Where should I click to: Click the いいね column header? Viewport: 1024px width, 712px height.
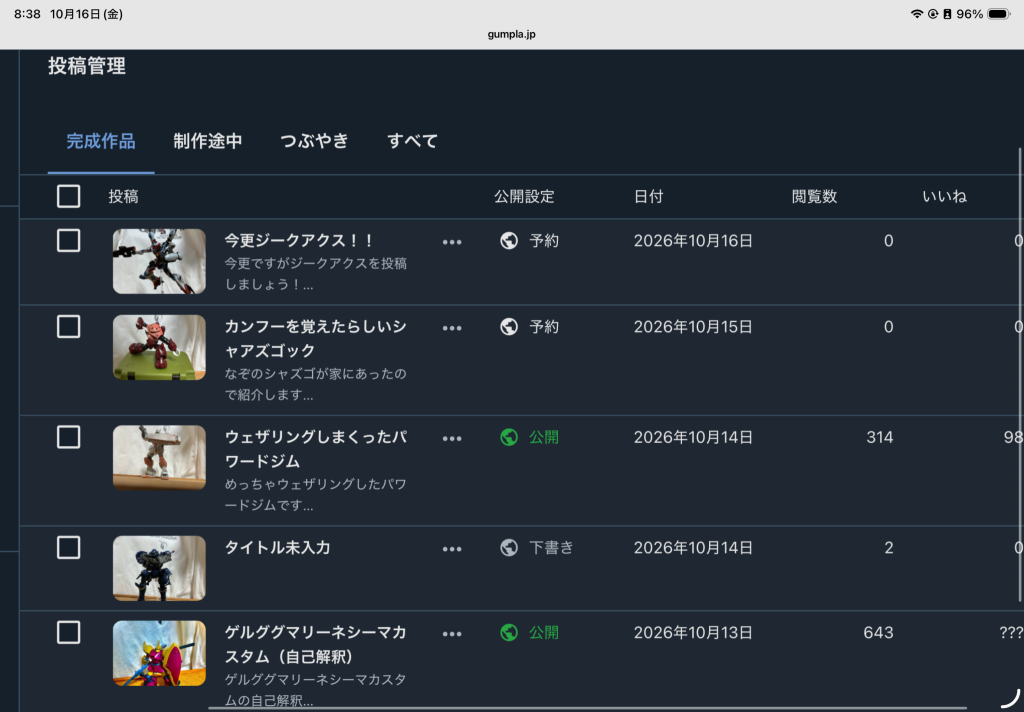coord(944,197)
